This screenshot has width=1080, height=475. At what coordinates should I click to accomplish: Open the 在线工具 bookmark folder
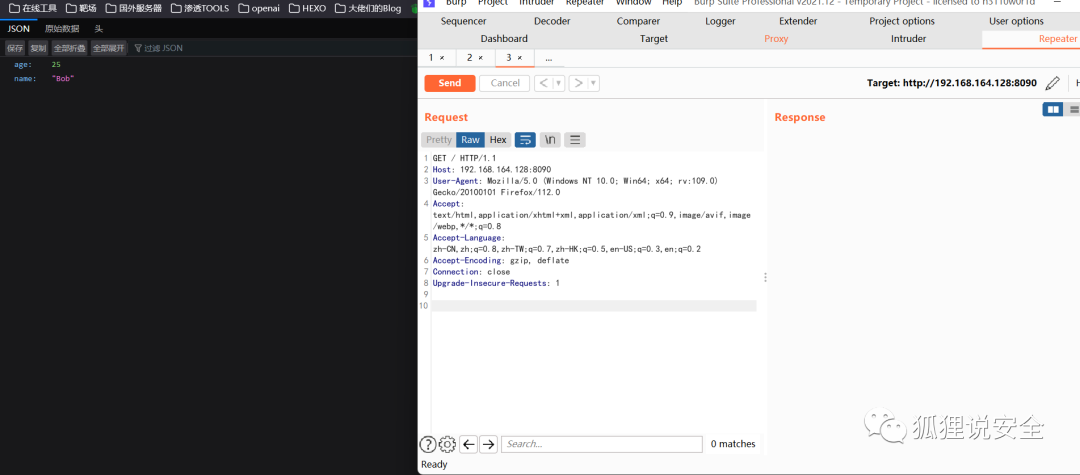coord(32,8)
